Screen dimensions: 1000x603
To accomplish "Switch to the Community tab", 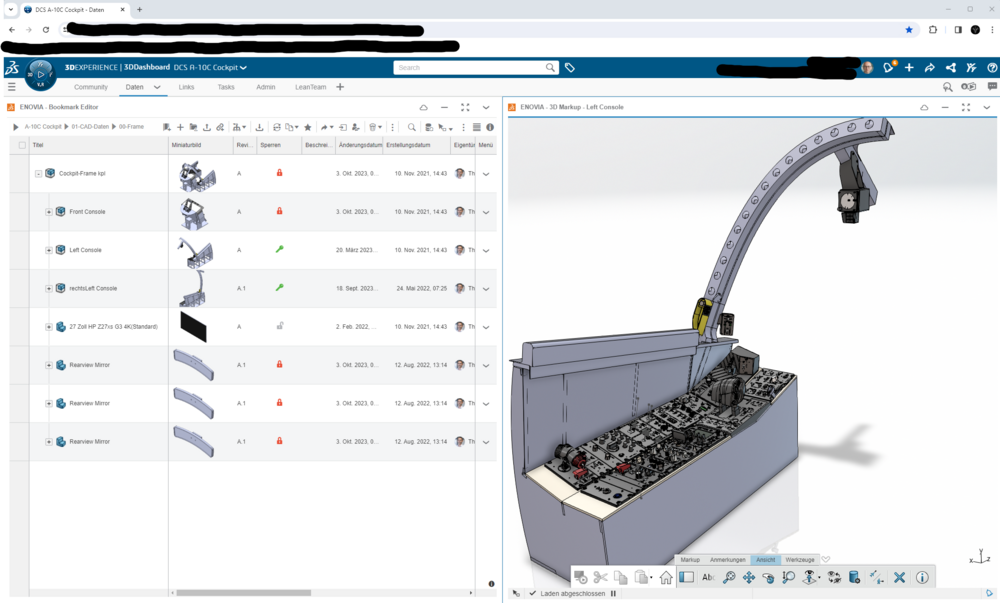I will pos(91,87).
